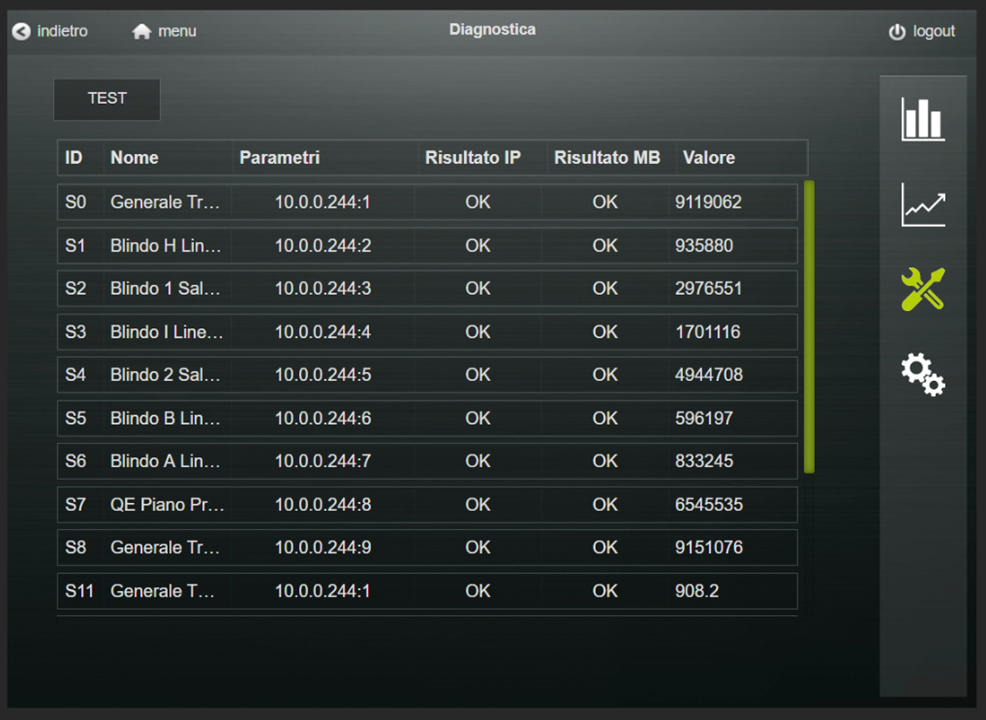This screenshot has width=986, height=720.
Task: Select row S0 Generale Tr…
Action: point(427,202)
